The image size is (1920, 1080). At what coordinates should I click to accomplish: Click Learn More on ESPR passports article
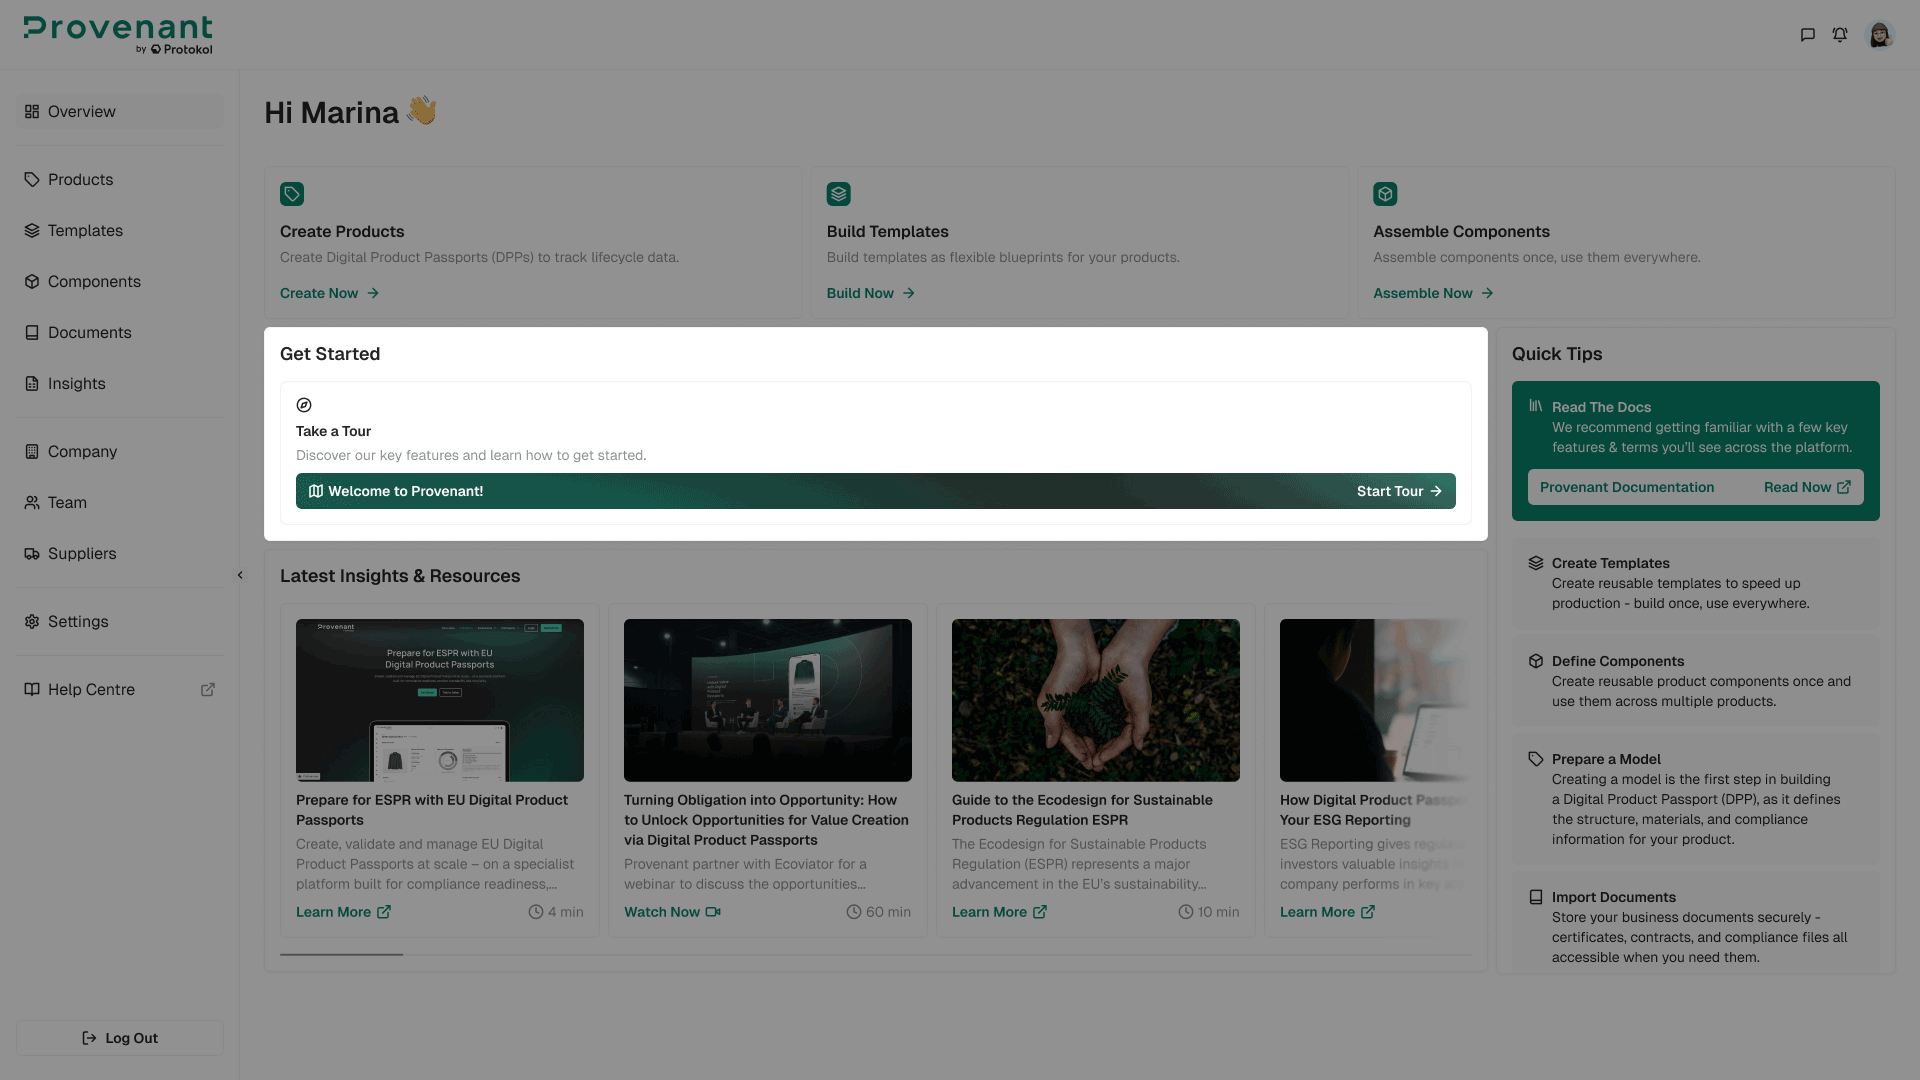tap(343, 912)
